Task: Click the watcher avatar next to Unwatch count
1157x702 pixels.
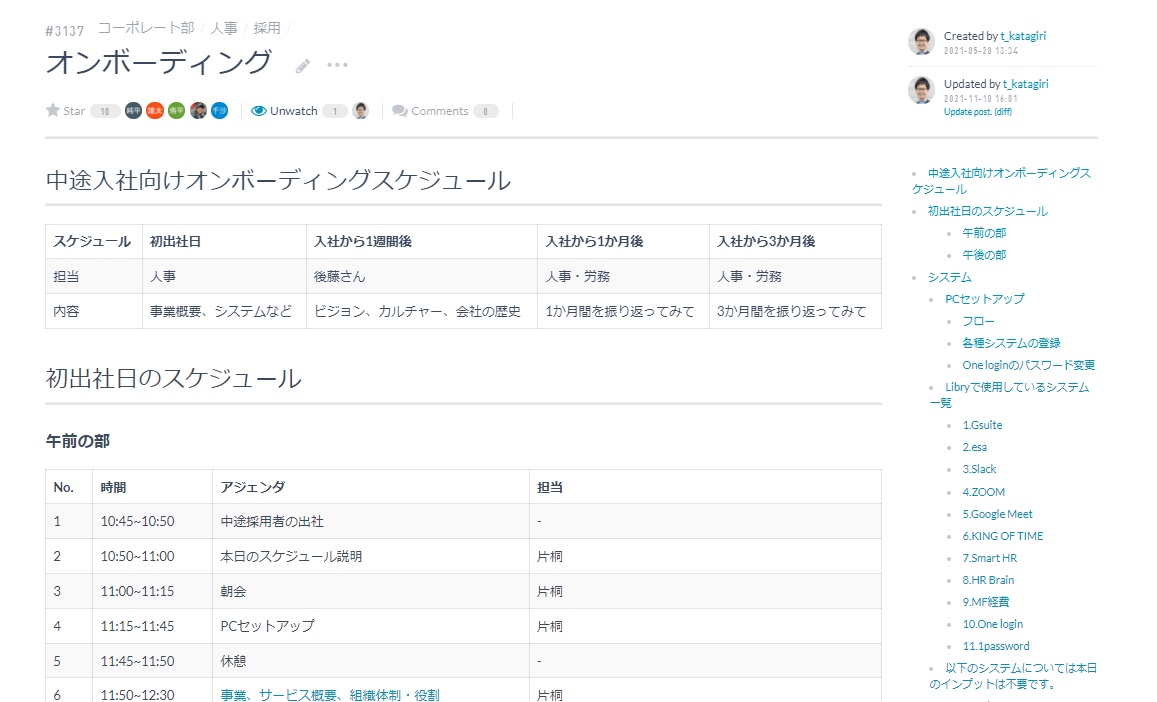Action: (360, 111)
